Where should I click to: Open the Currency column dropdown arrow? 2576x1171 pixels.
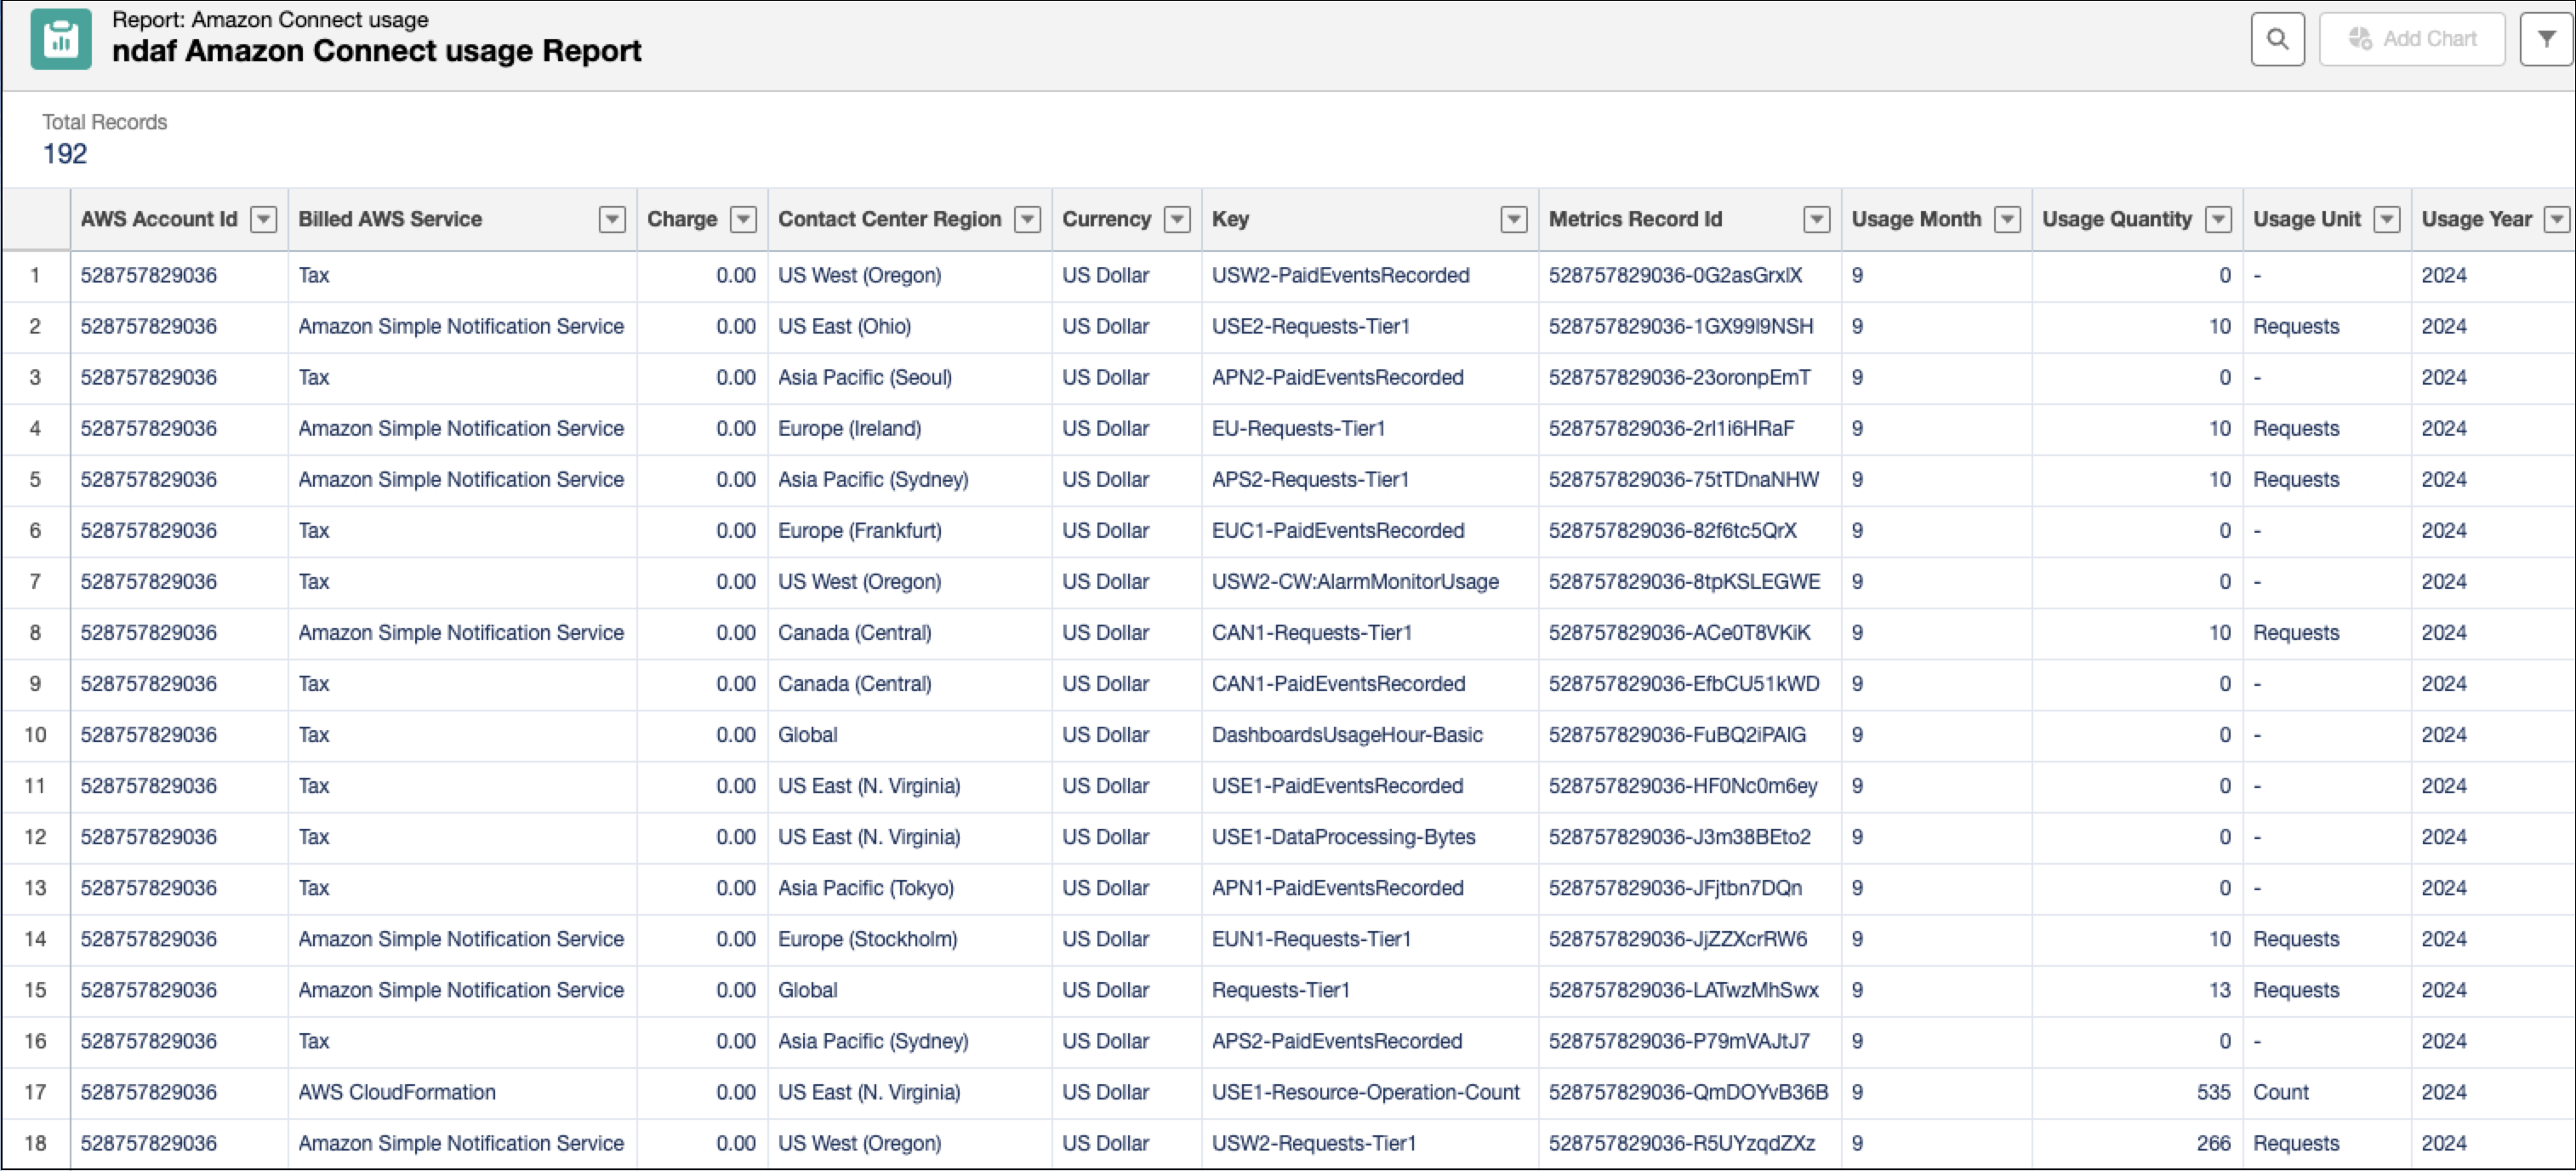1177,219
